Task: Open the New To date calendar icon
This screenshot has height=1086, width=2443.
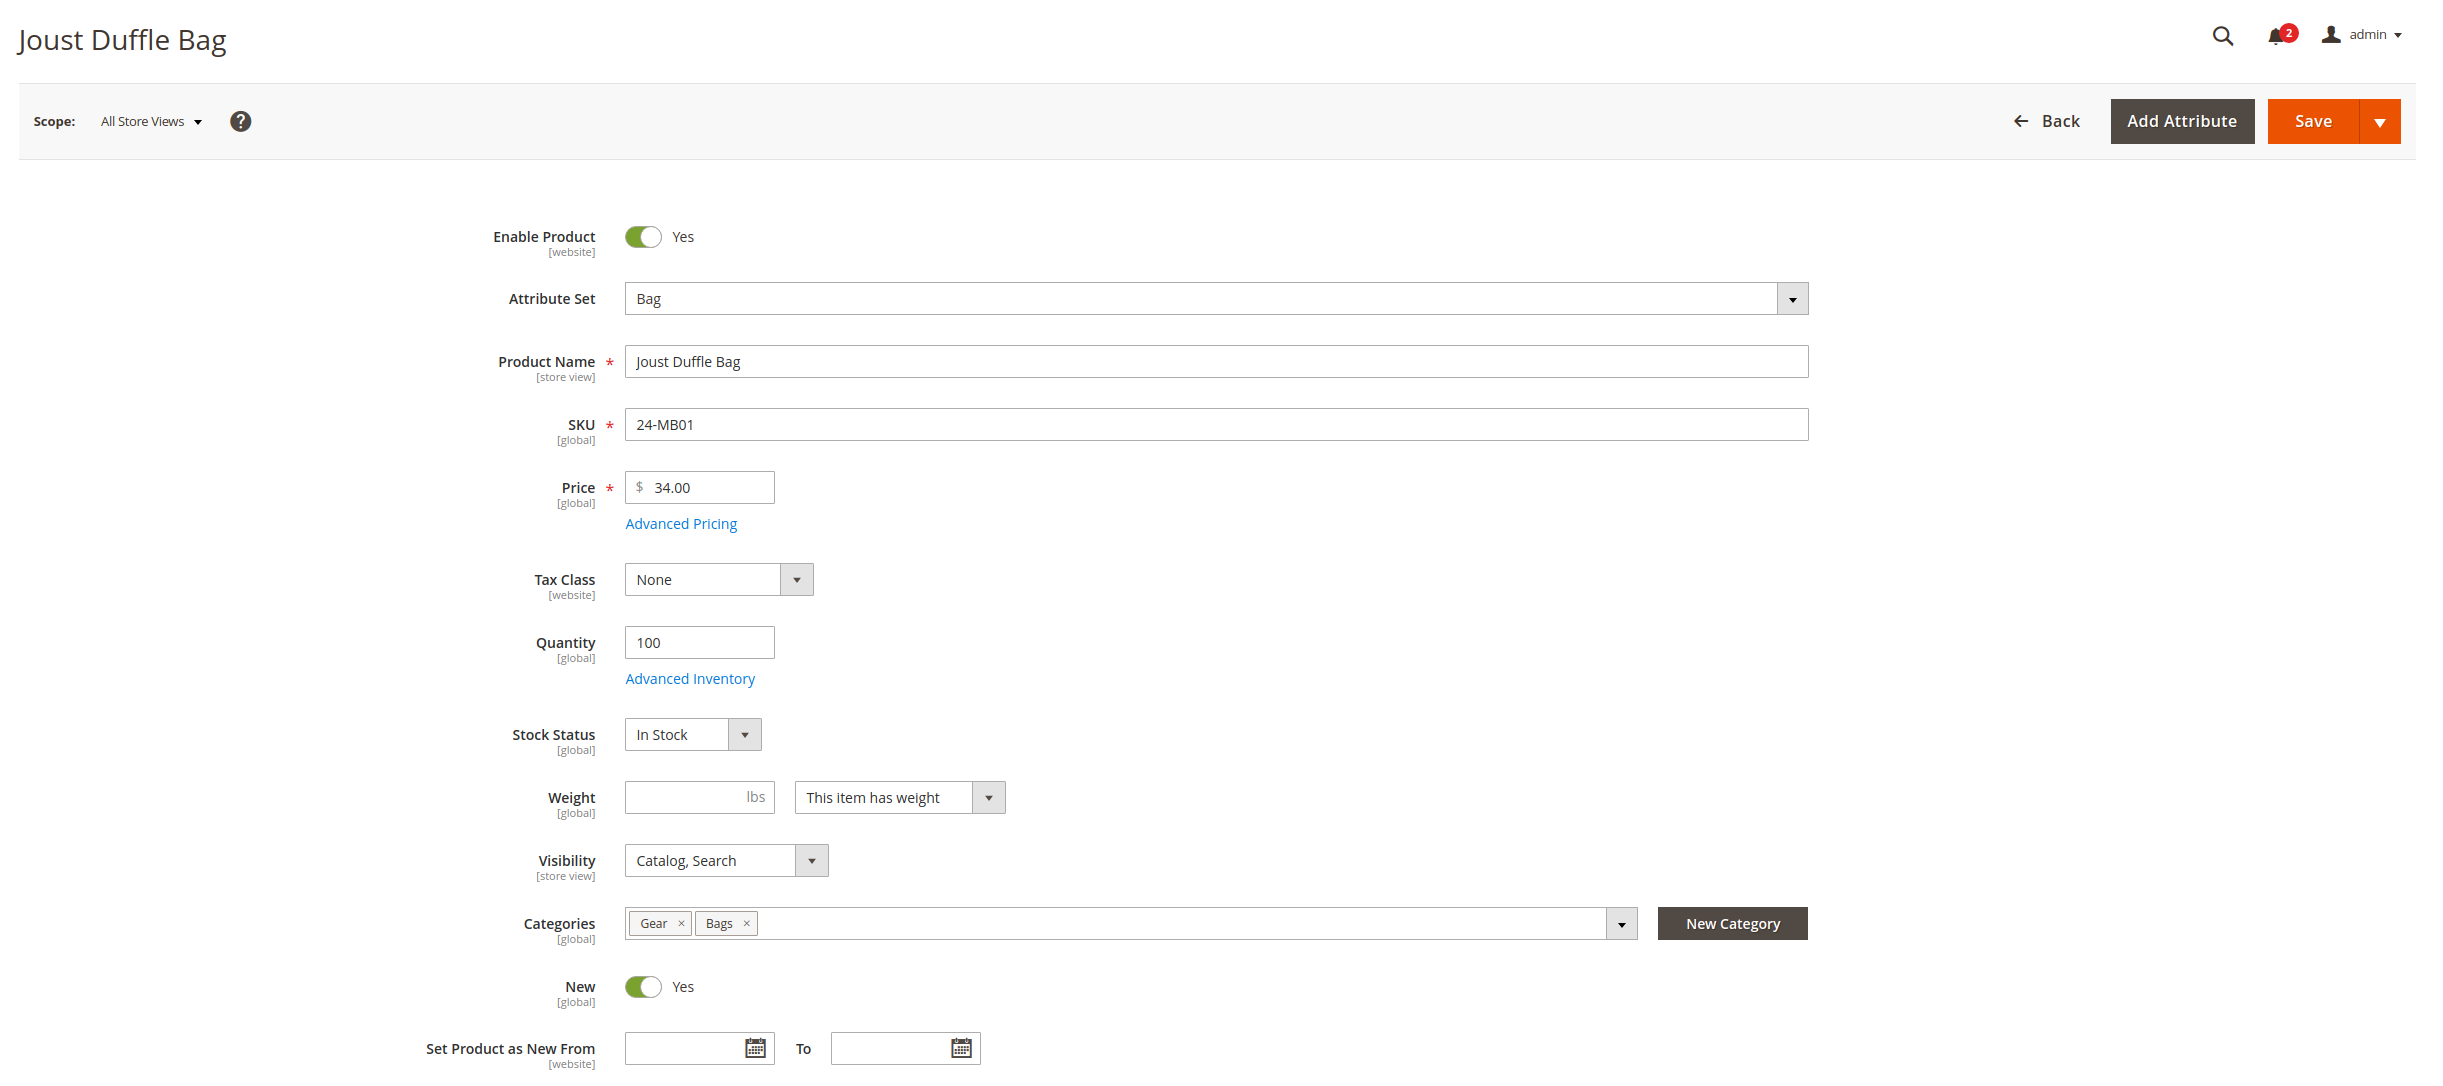Action: [962, 1048]
